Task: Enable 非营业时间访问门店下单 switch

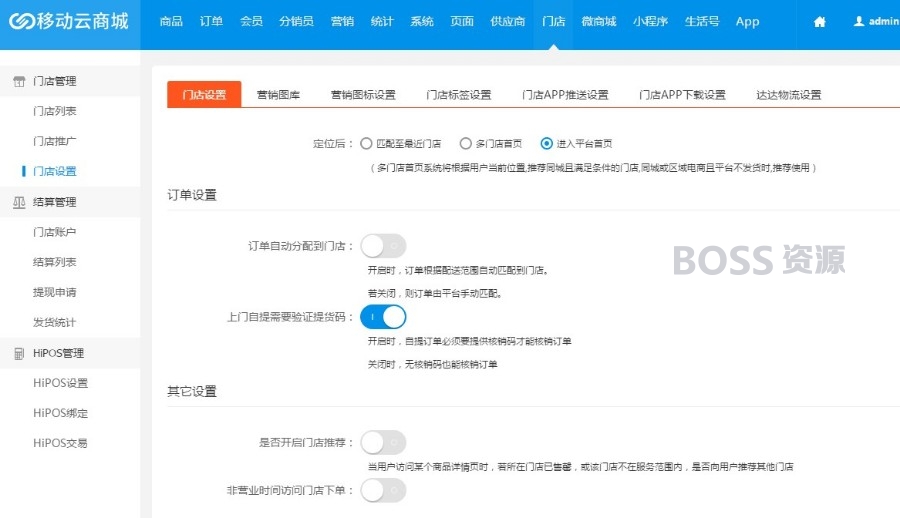Action: [383, 490]
